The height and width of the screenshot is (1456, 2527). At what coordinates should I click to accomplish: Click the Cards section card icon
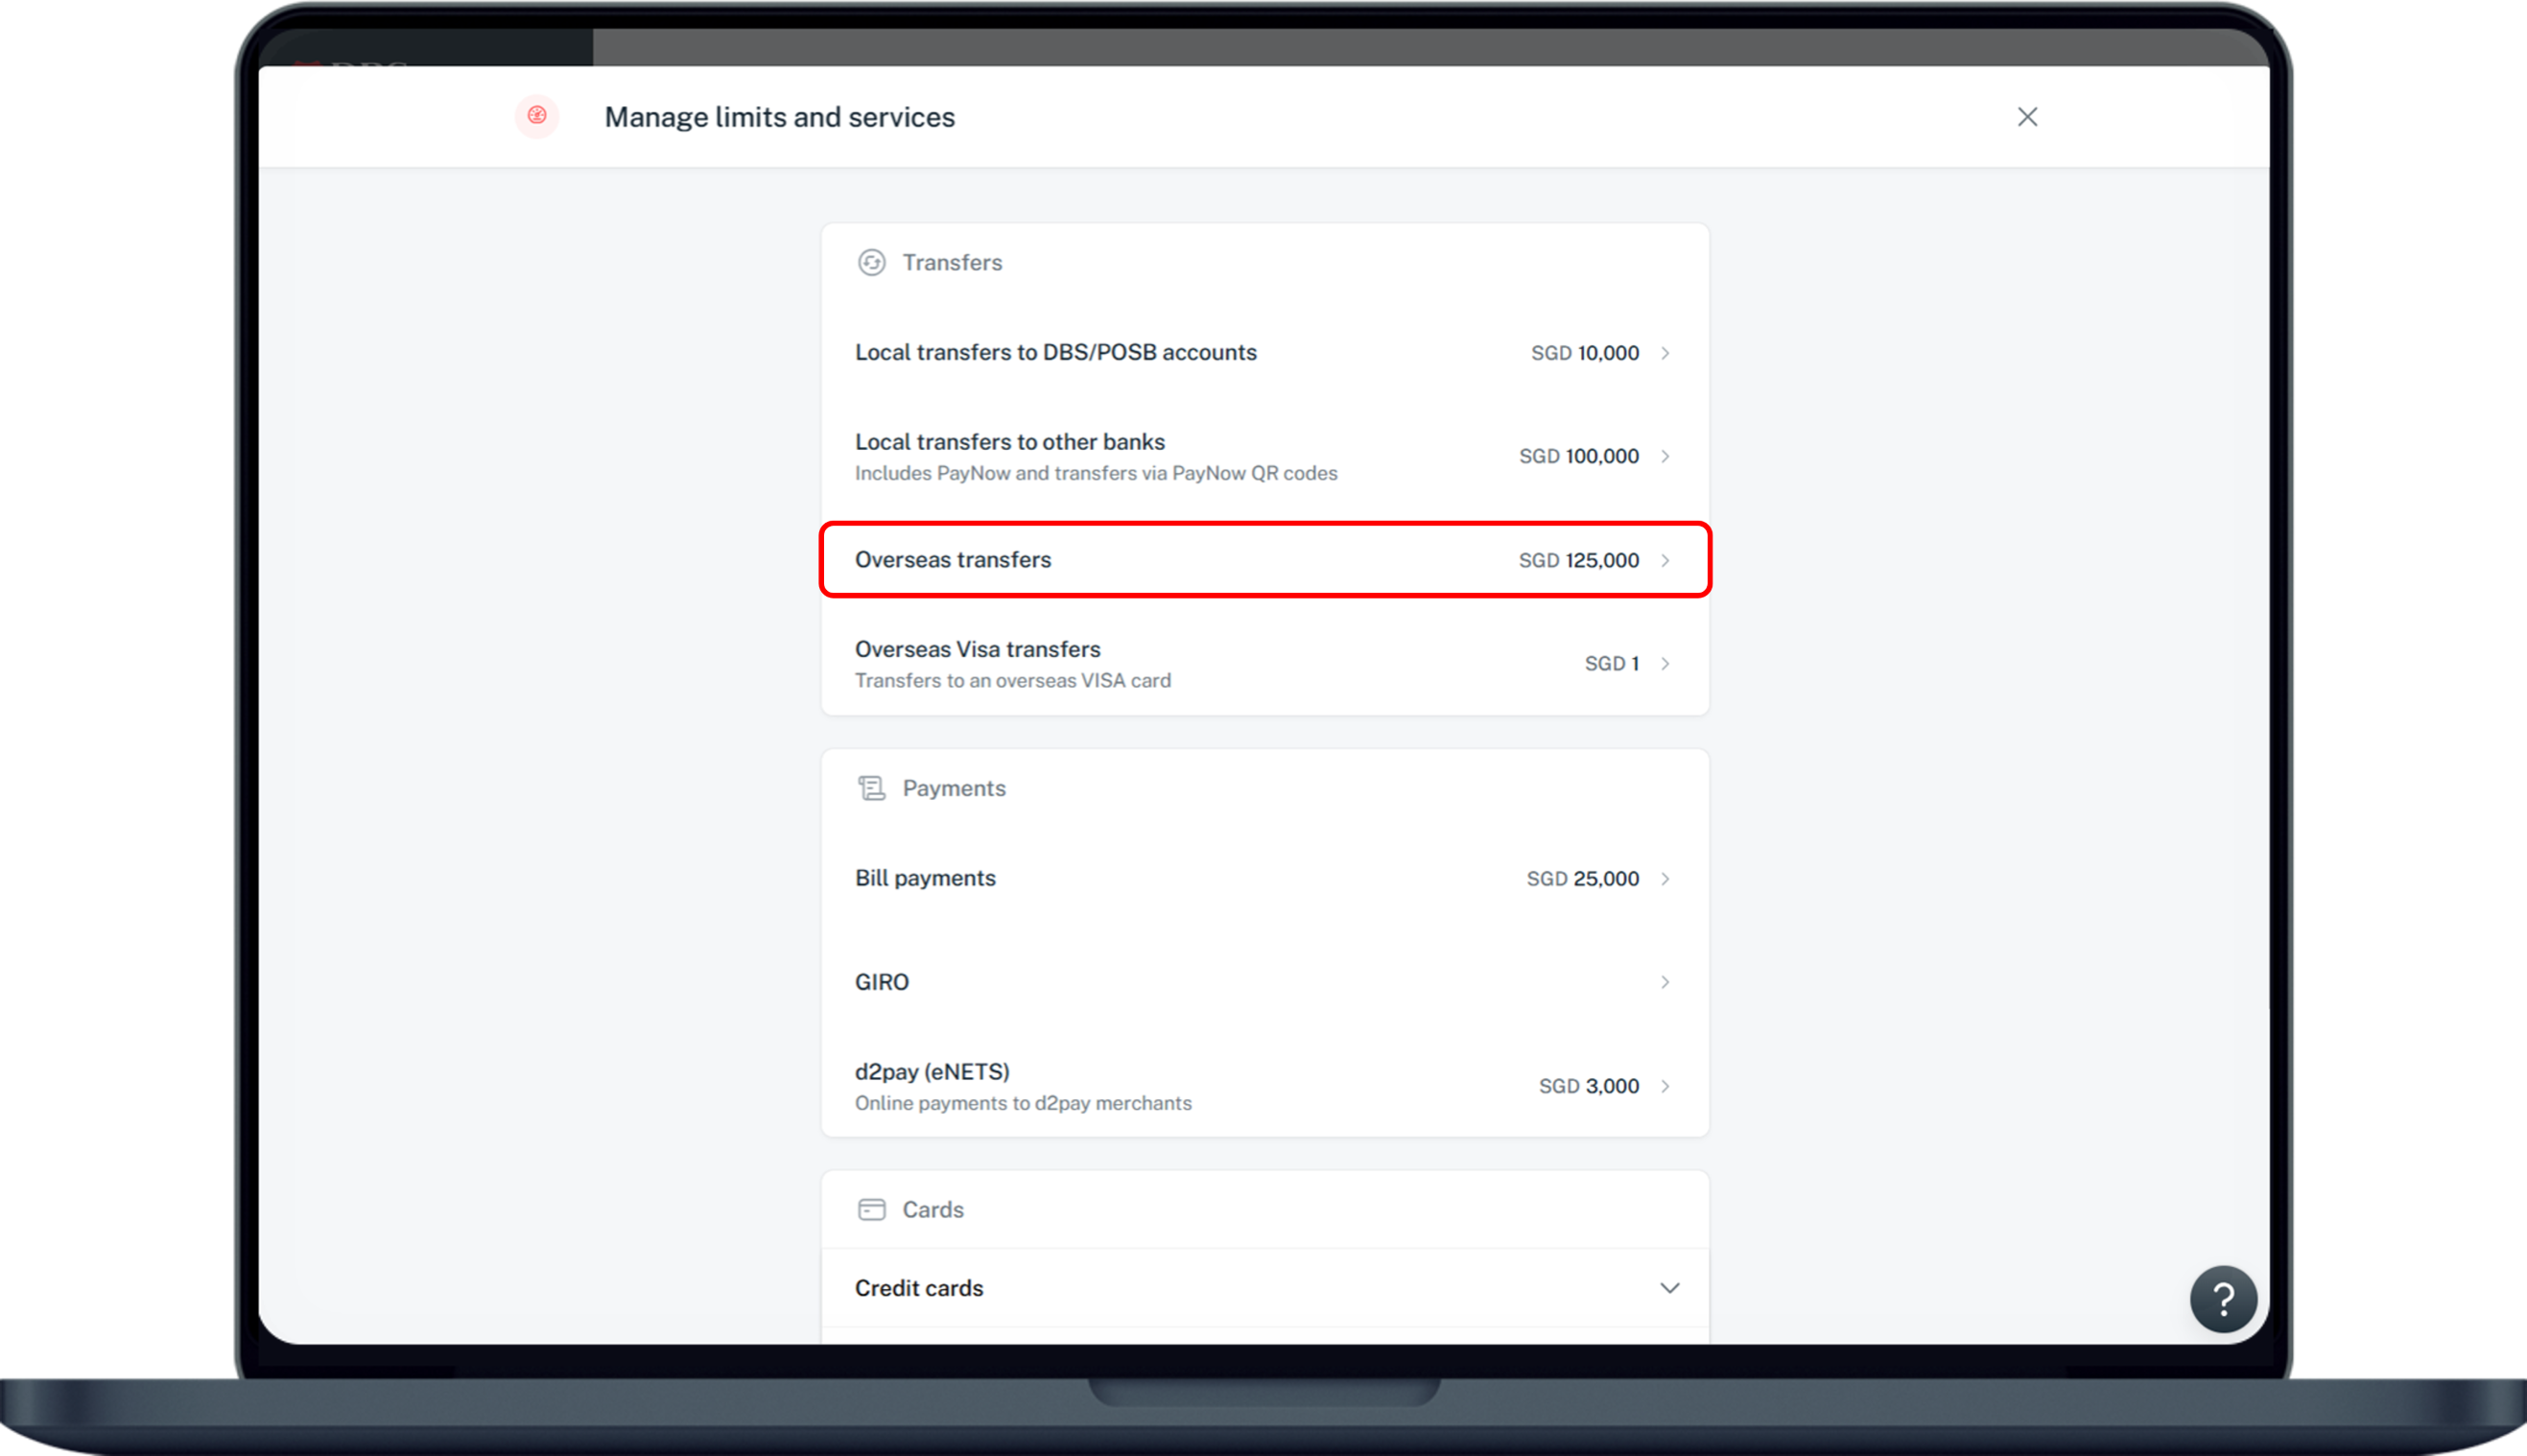pos(871,1209)
